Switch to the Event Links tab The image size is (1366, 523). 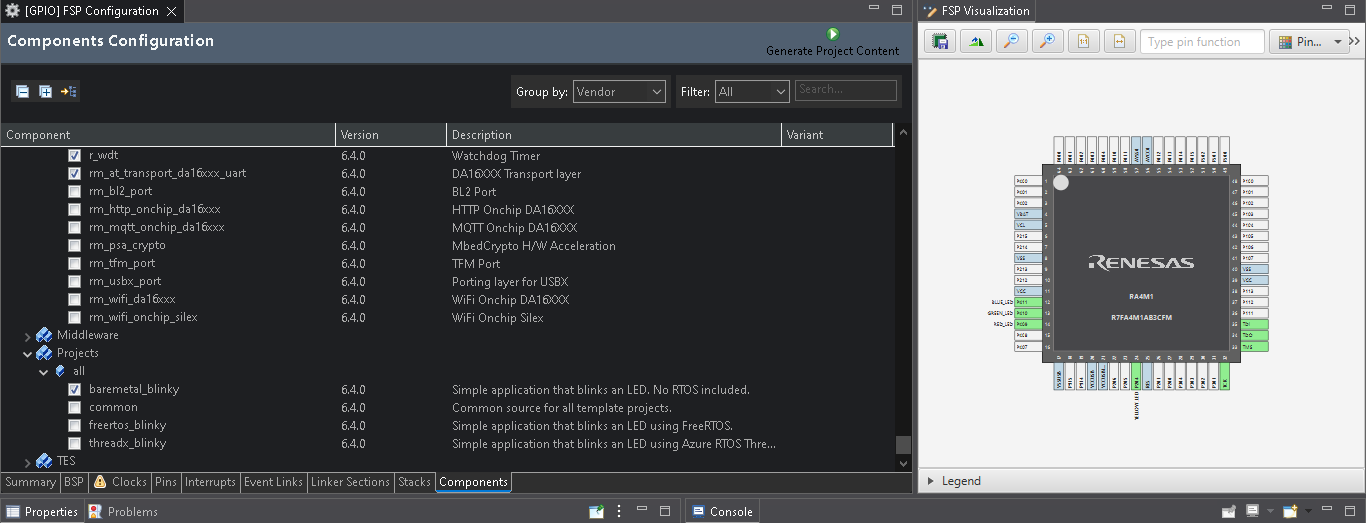(x=274, y=482)
